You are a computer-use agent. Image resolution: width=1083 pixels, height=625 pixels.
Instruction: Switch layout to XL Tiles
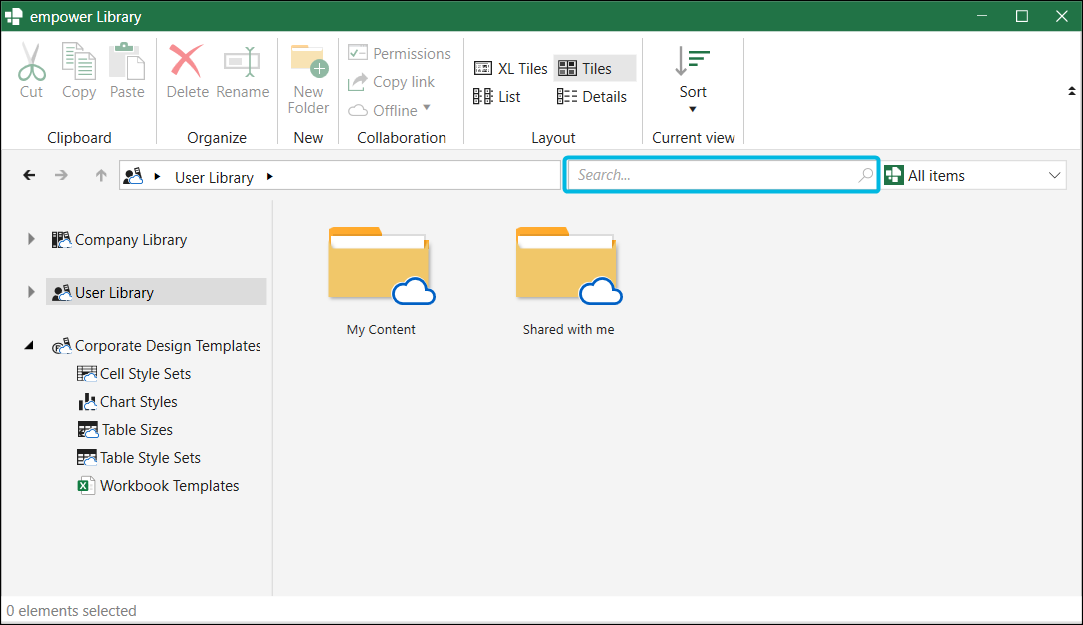pyautogui.click(x=510, y=68)
